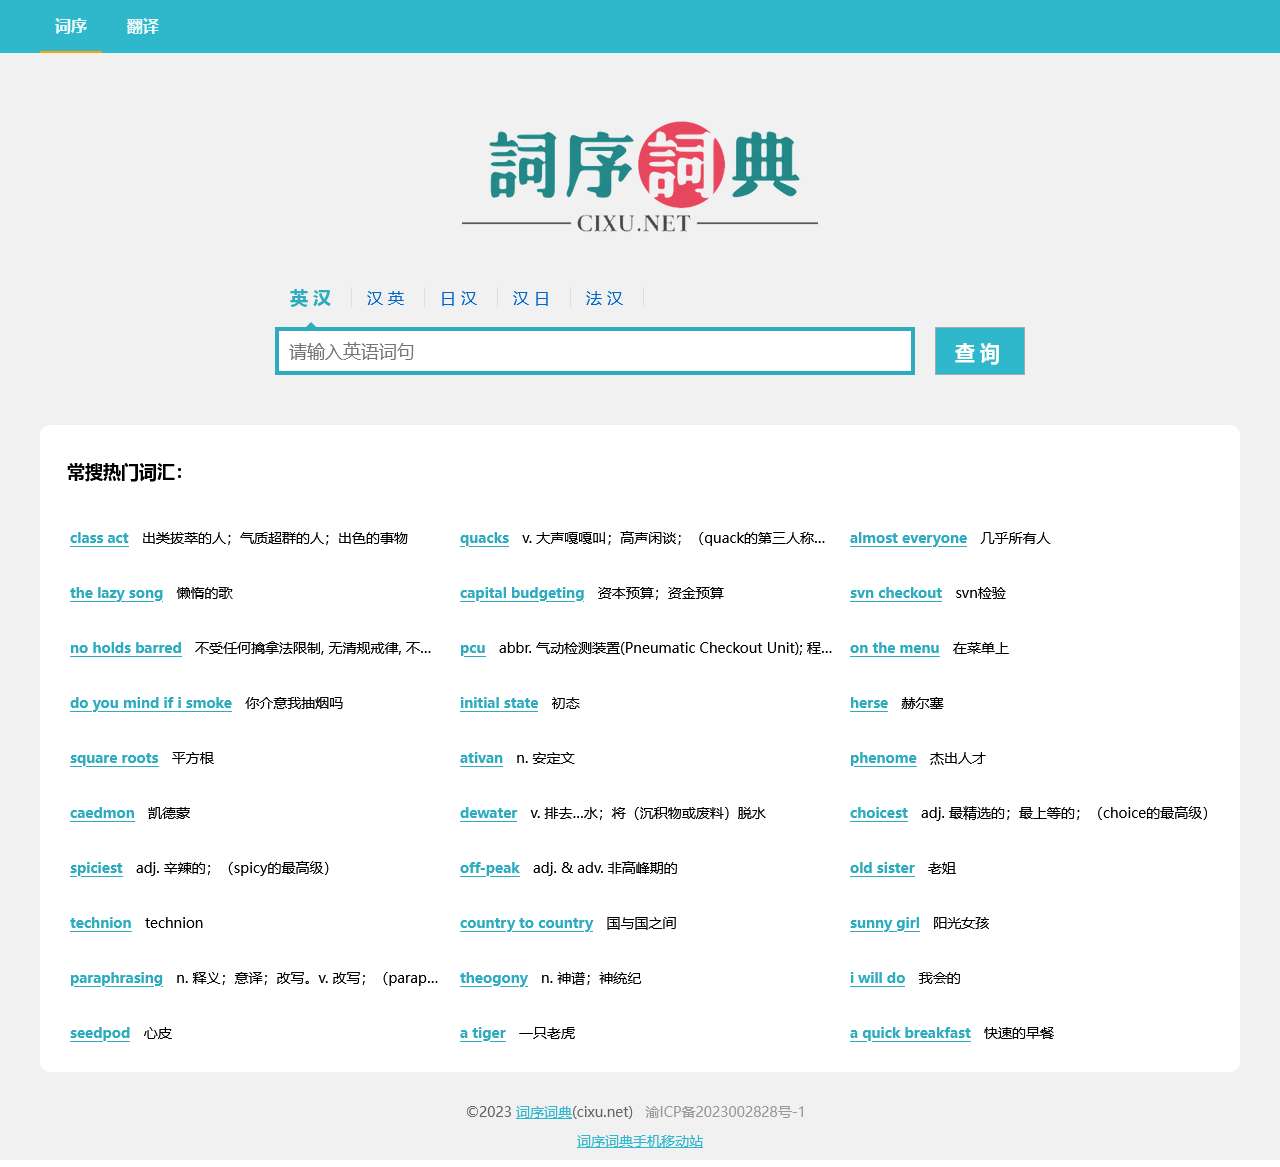Click the definition text 'svn检验'

pyautogui.click(x=981, y=593)
